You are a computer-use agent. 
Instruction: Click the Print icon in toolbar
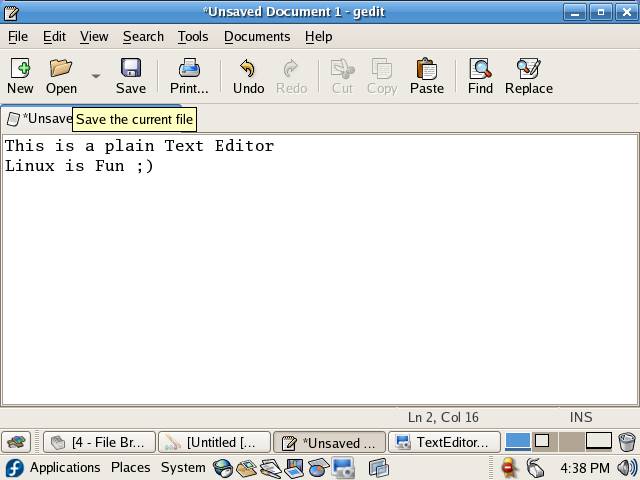tap(189, 68)
